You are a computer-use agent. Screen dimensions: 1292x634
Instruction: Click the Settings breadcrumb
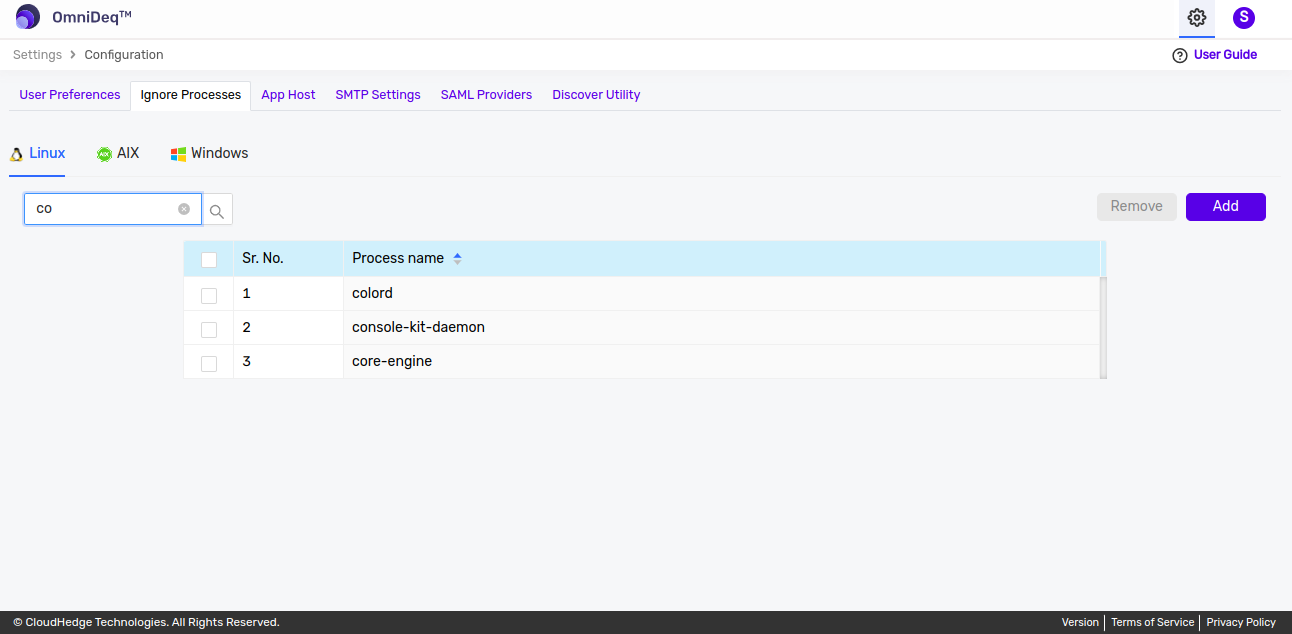pyautogui.click(x=37, y=55)
